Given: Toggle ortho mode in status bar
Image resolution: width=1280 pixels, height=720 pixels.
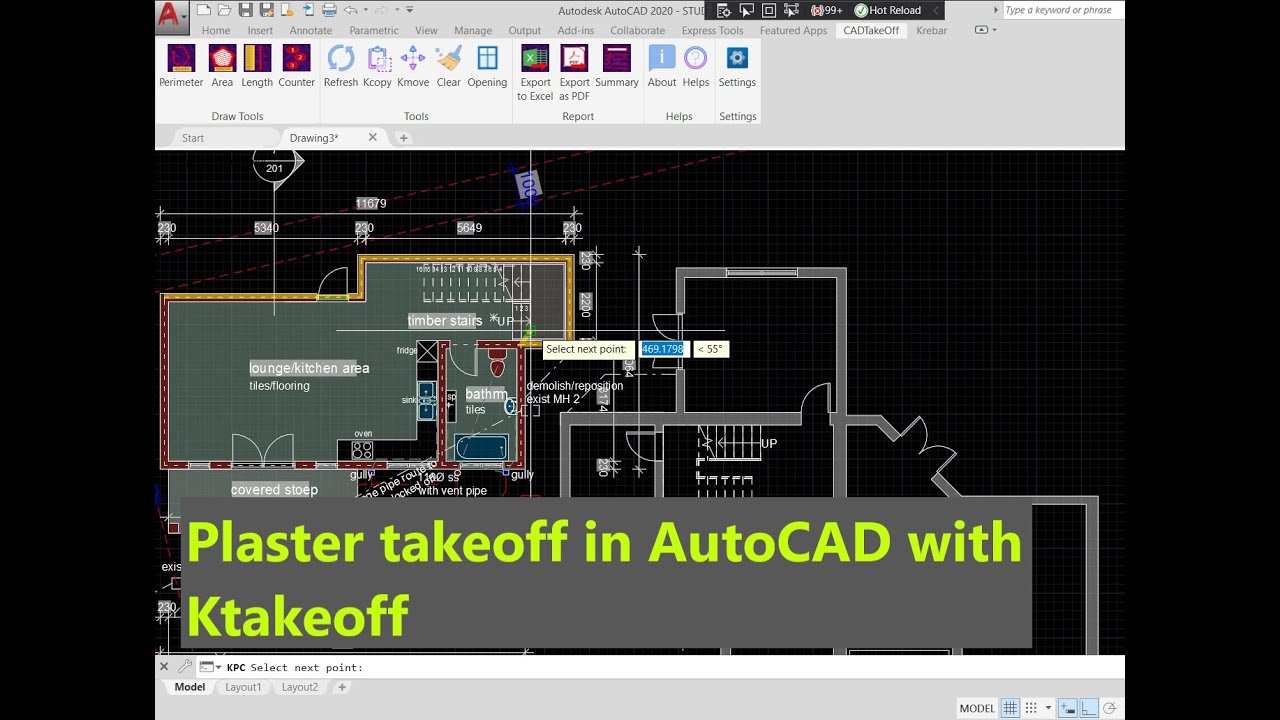Looking at the screenshot, I should click(1089, 708).
